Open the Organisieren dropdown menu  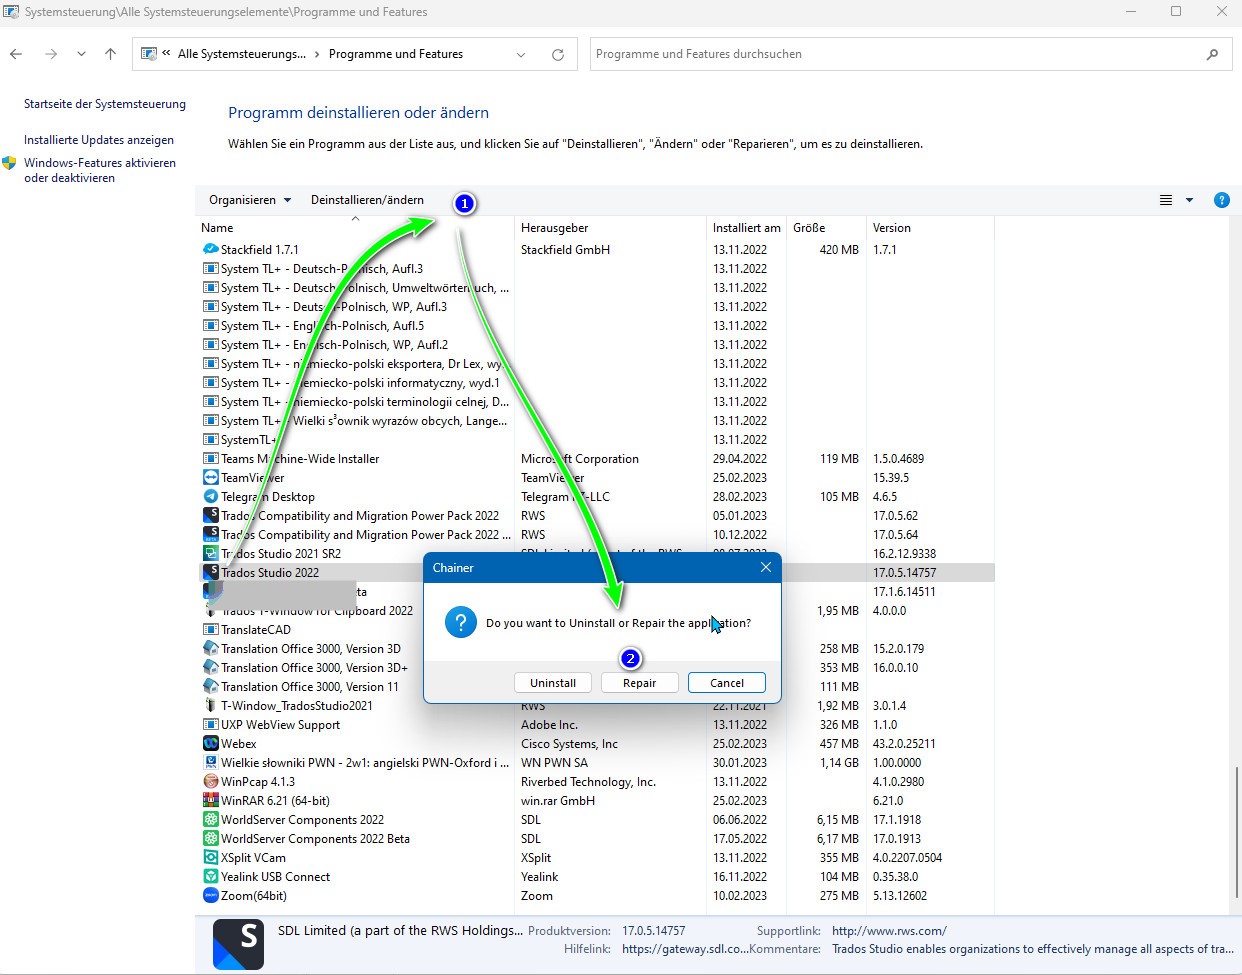coord(250,200)
